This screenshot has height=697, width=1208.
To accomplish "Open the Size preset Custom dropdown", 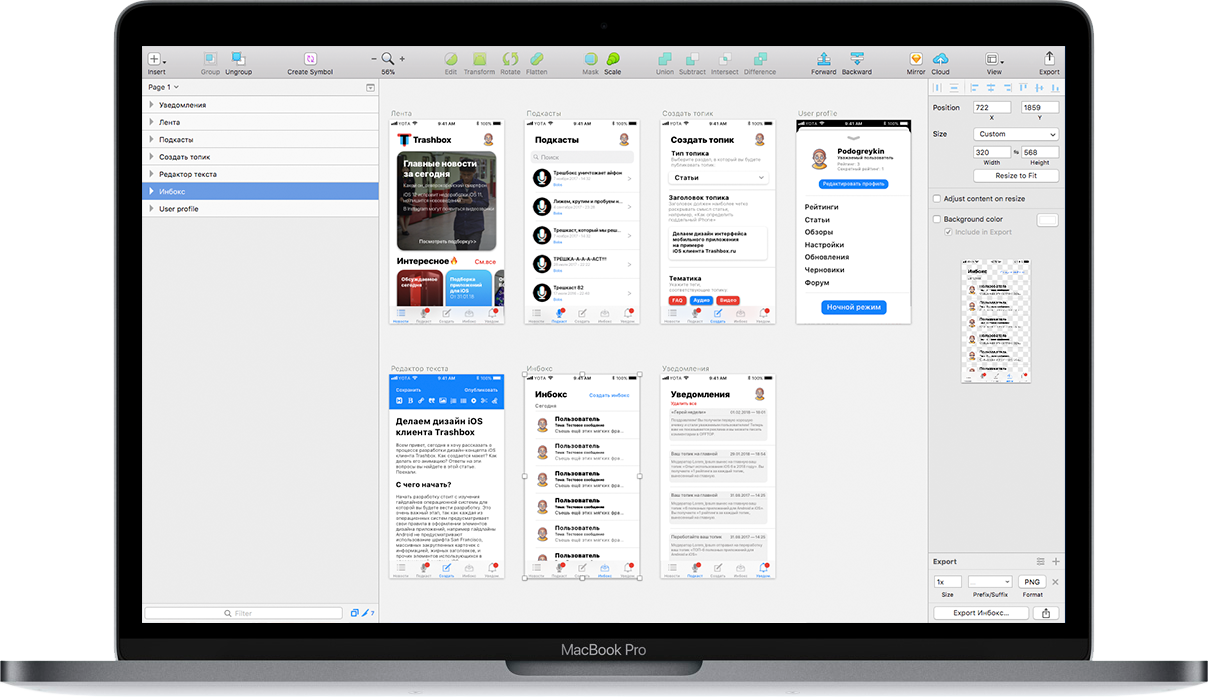I will point(1016,134).
